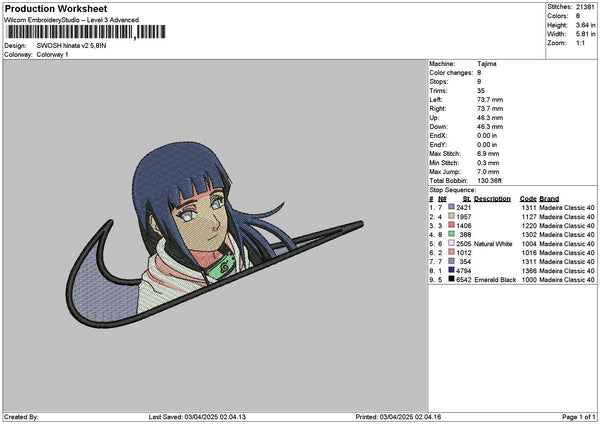Click the Hinata swoosh embroidery design preview
This screenshot has height=424, width=600.
click(214, 235)
